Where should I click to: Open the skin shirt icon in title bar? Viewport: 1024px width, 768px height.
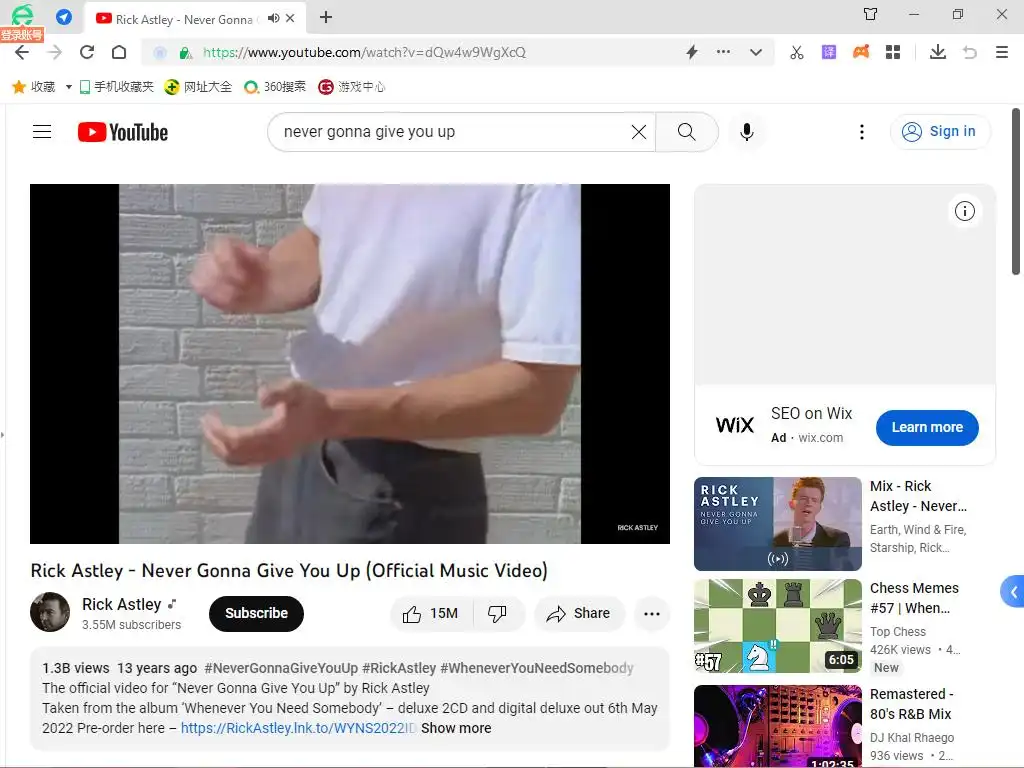pos(871,14)
